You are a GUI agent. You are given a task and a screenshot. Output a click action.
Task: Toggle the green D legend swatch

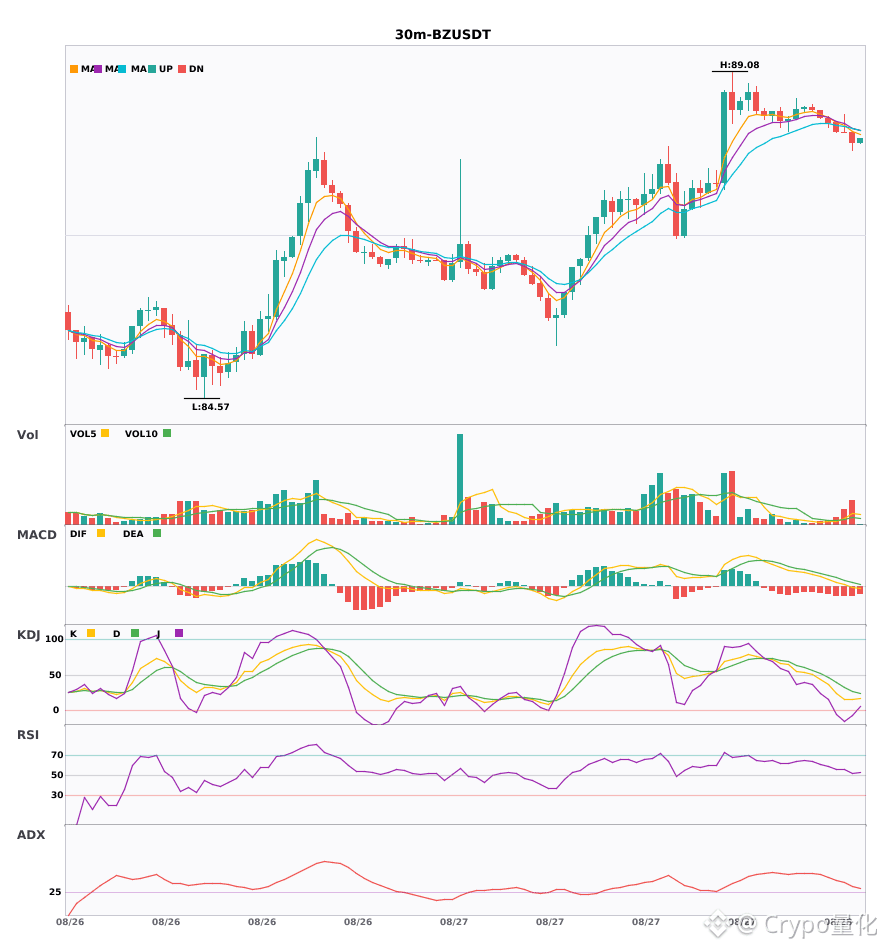pos(135,633)
